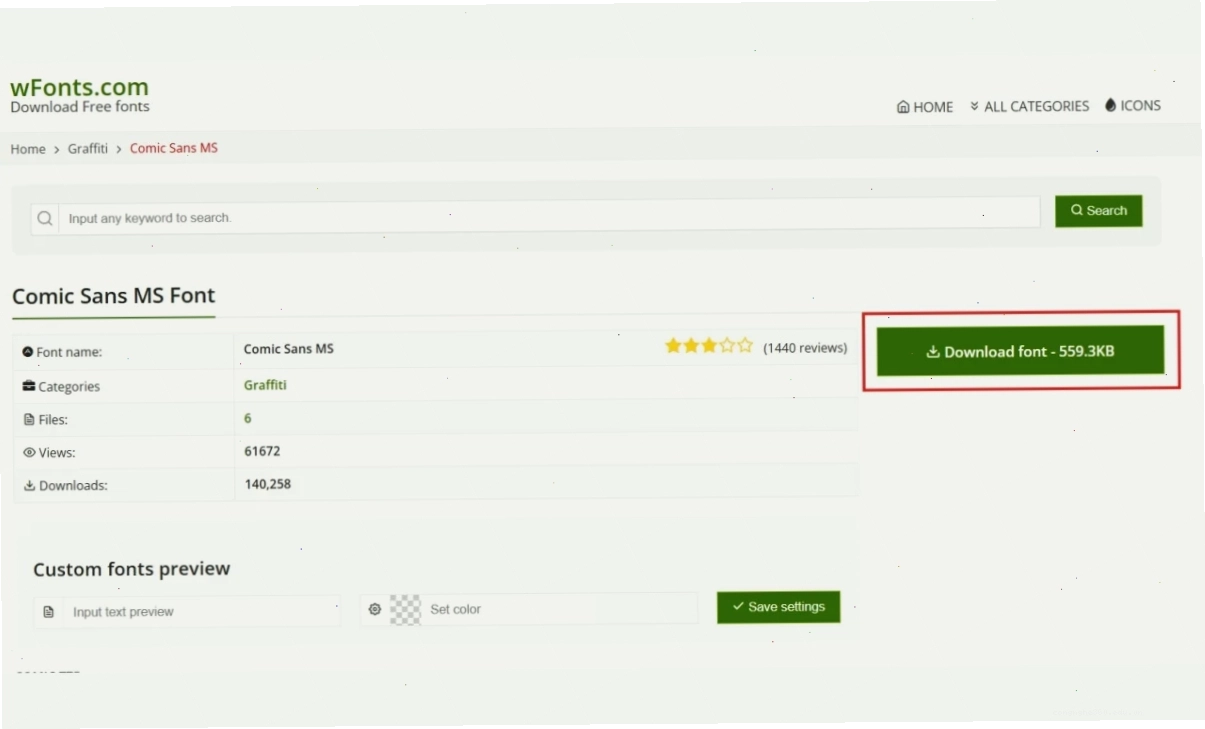This screenshot has height=729, width=1205.
Task: Click the Download font - 559.3KB button
Action: [x=1020, y=351]
